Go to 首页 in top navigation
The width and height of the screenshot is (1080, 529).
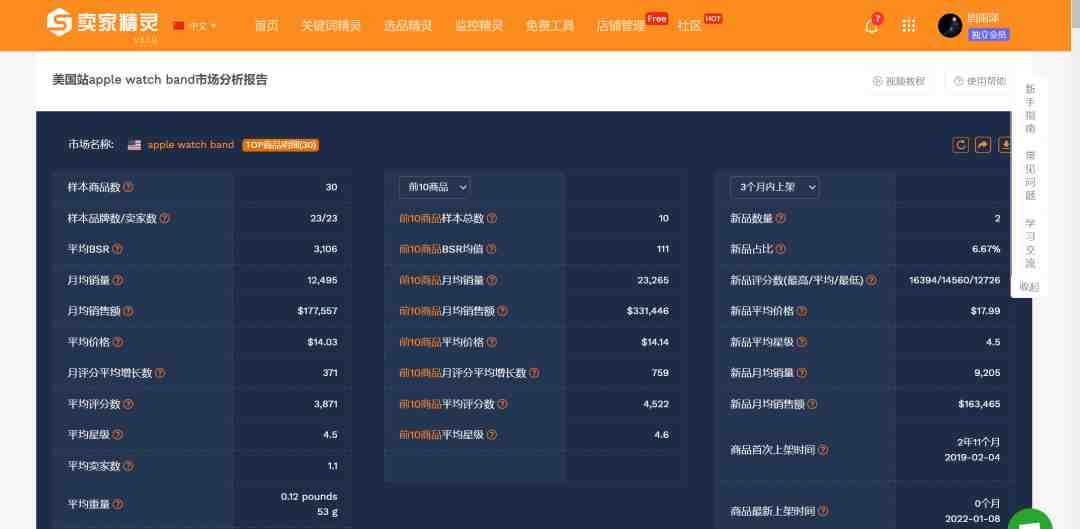(x=267, y=25)
